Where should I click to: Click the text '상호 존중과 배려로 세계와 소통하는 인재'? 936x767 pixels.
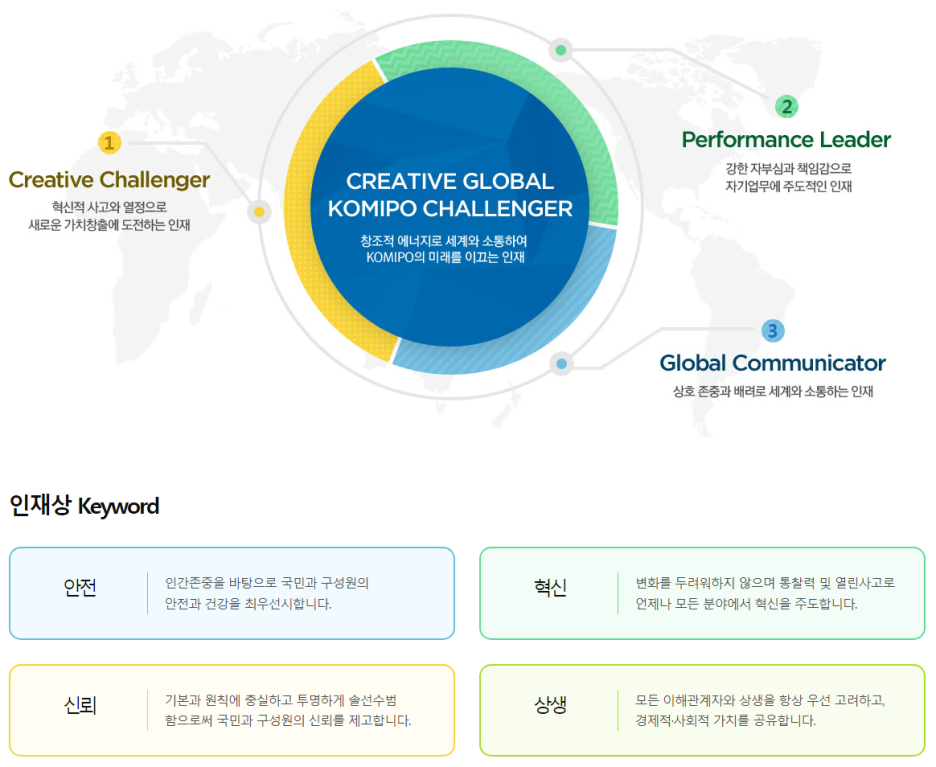(x=773, y=392)
